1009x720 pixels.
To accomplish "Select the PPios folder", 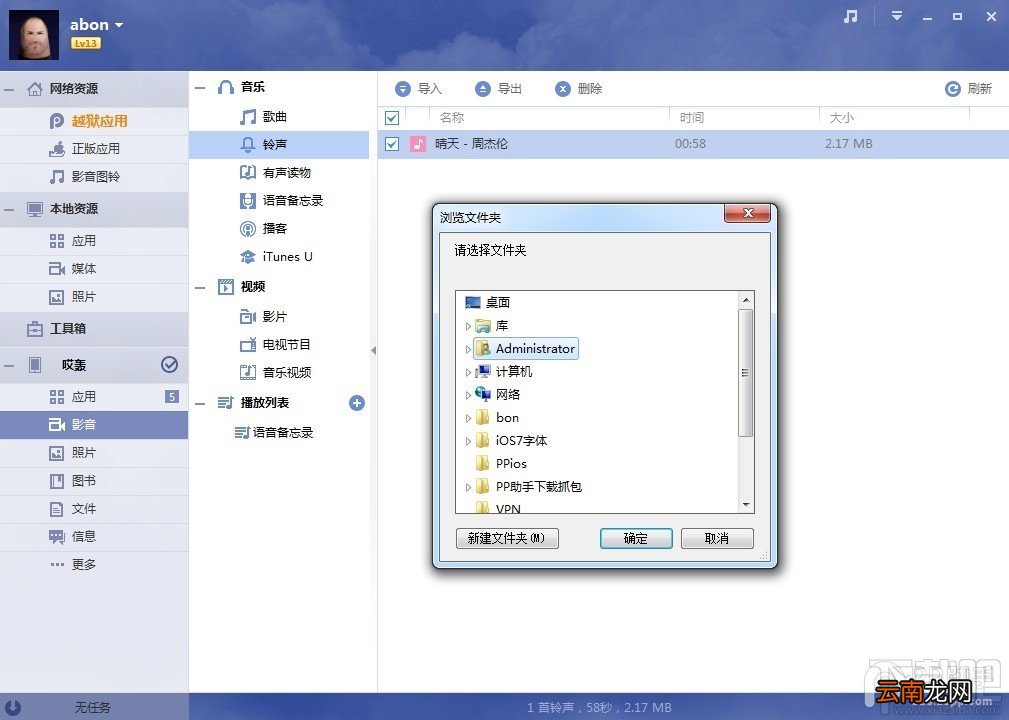I will [501, 464].
